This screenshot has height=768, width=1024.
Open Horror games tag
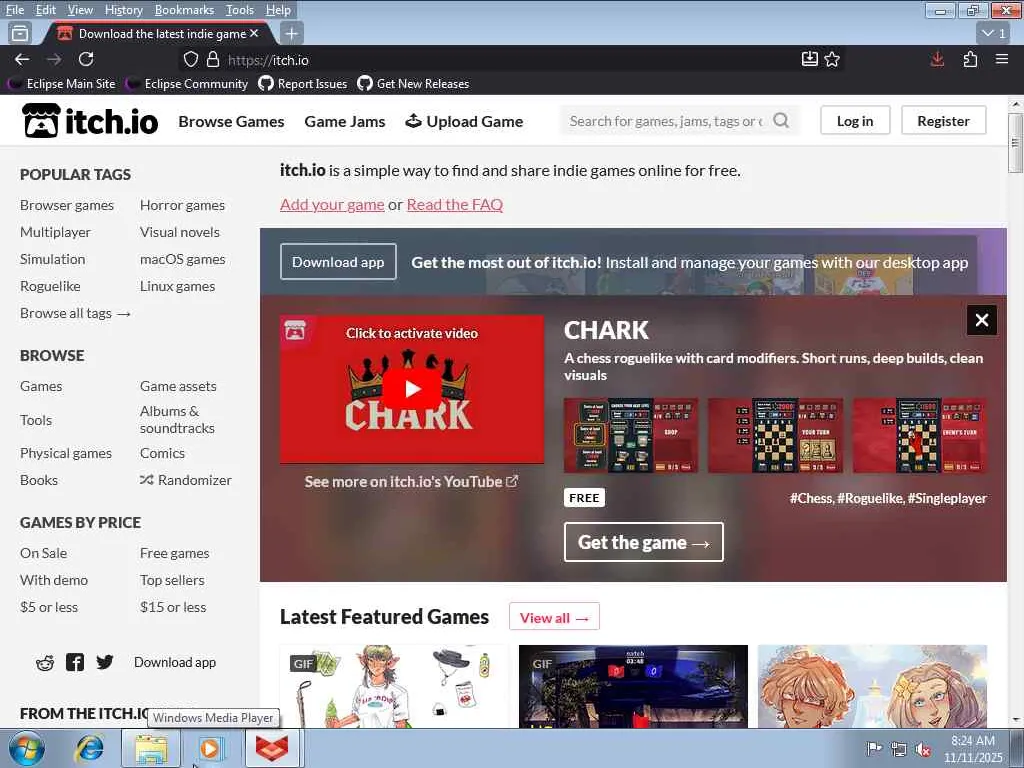[182, 205]
